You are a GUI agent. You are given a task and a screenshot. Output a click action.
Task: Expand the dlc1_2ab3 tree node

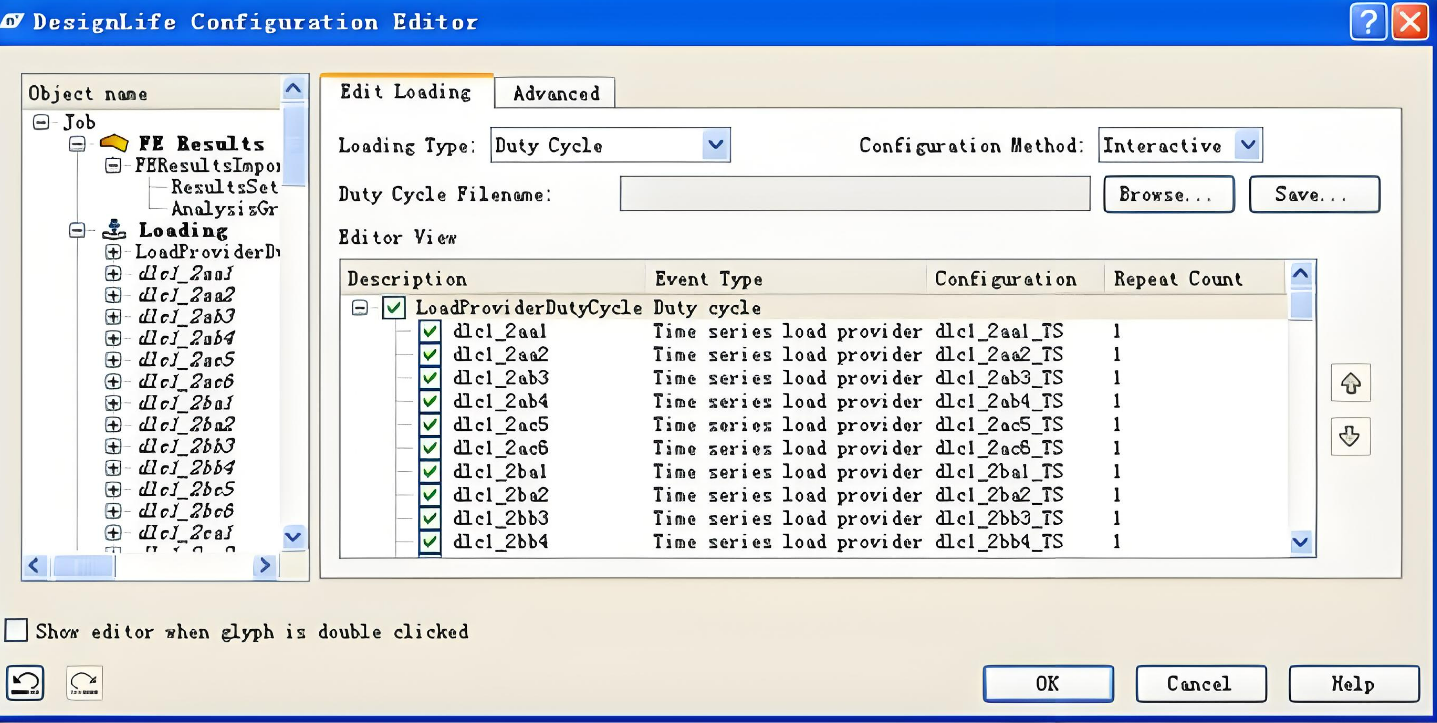click(113, 317)
